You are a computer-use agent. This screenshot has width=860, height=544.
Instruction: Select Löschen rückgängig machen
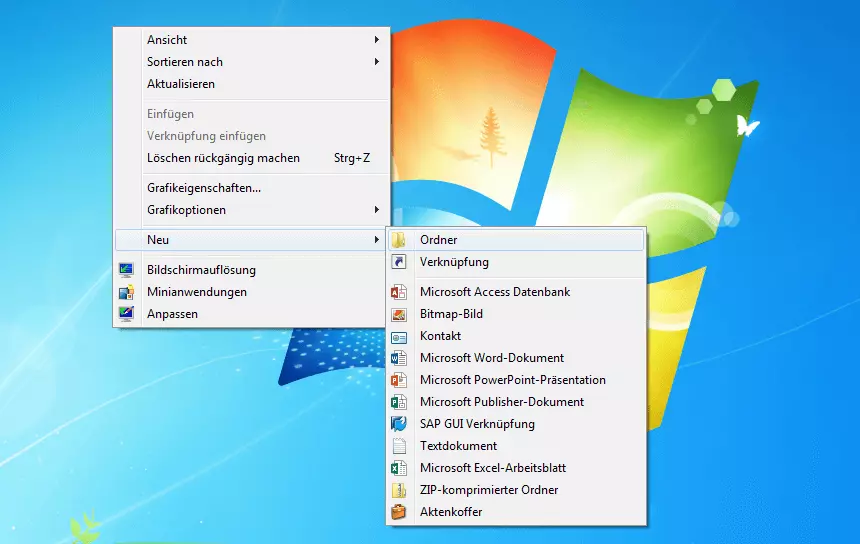[251, 158]
